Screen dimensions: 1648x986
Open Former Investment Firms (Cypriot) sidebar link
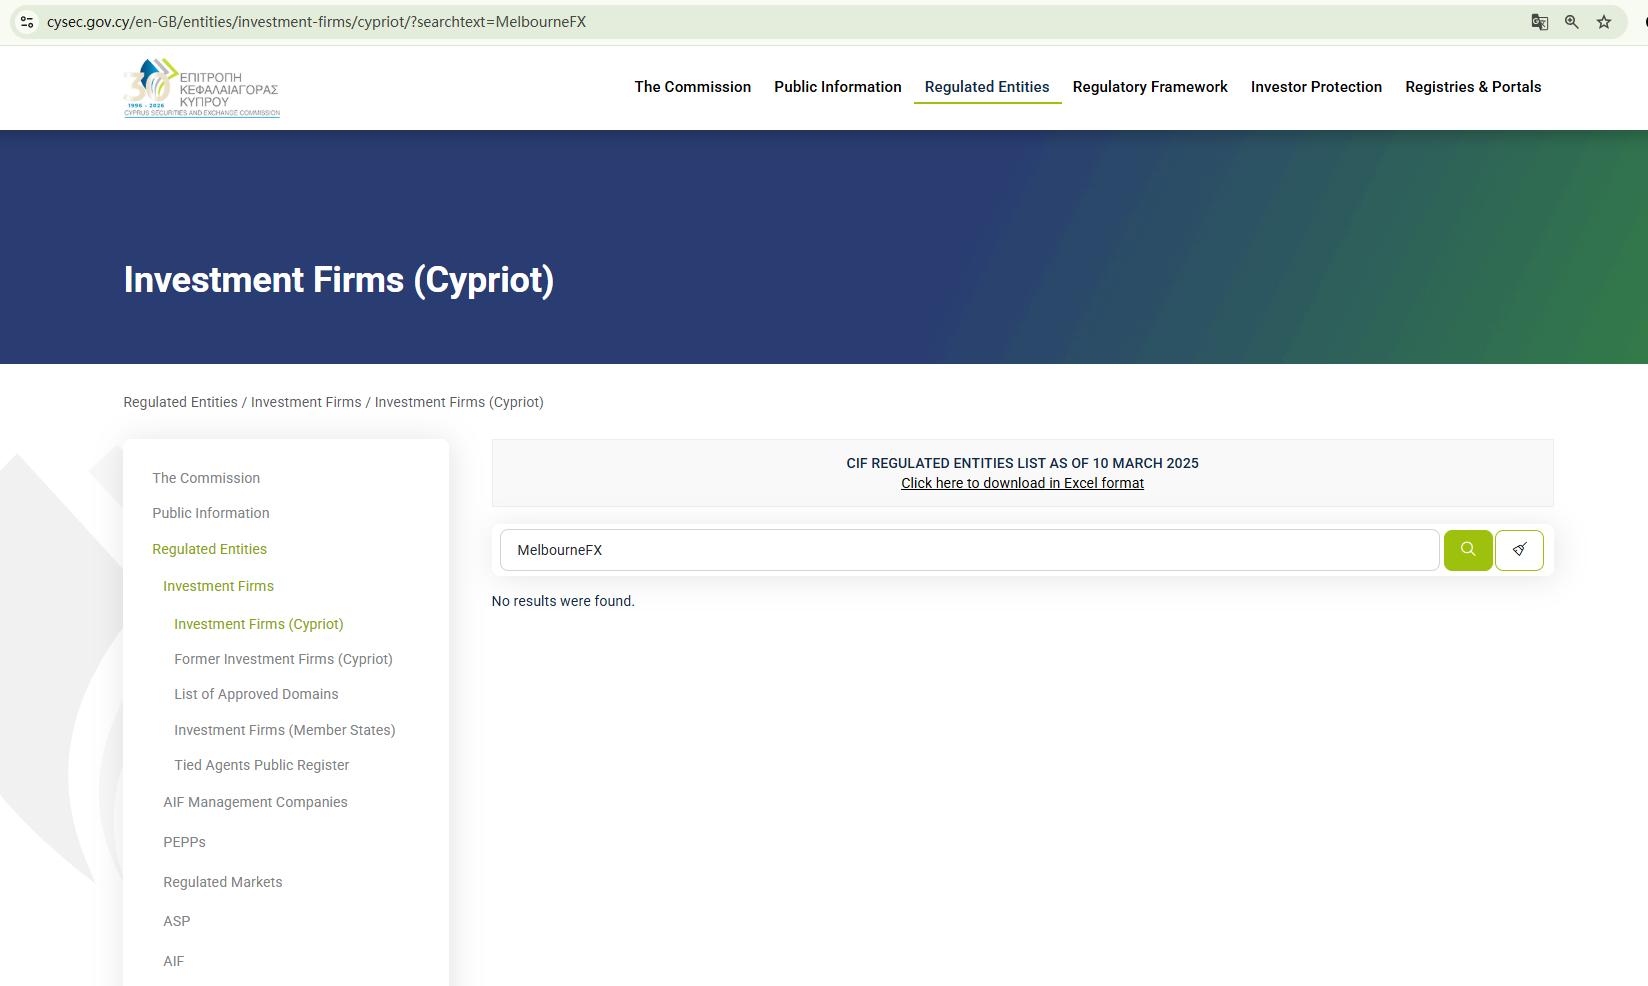pyautogui.click(x=283, y=659)
